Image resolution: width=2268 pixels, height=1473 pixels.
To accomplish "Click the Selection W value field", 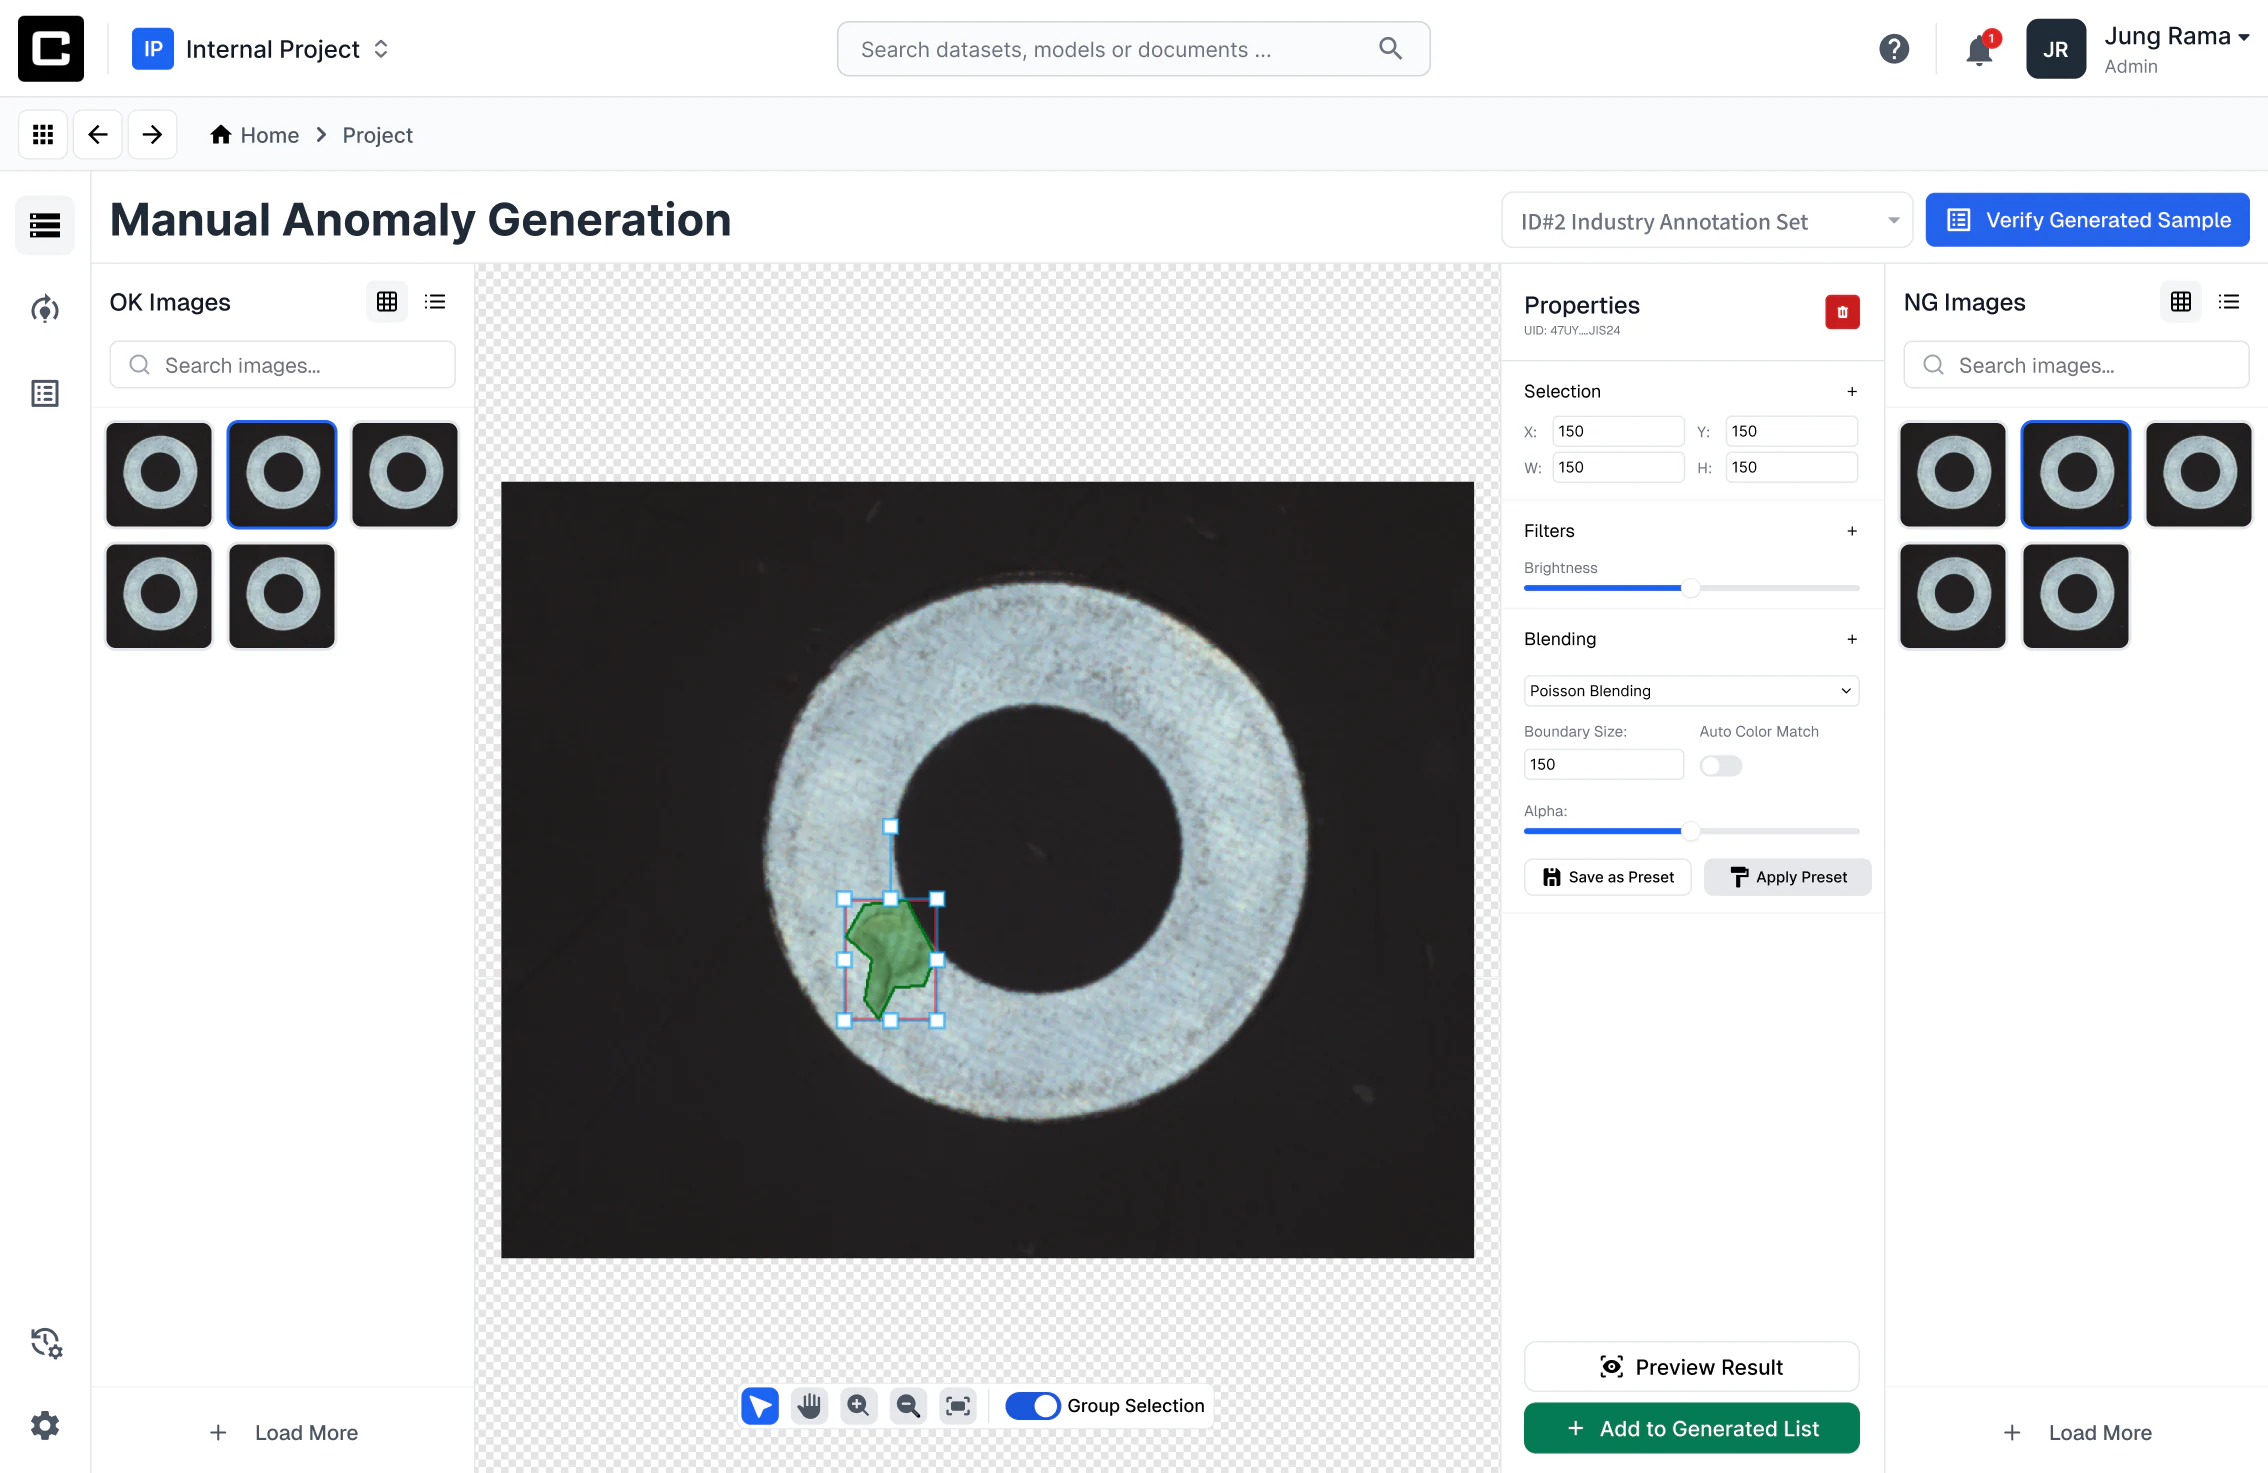I will pos(1617,467).
